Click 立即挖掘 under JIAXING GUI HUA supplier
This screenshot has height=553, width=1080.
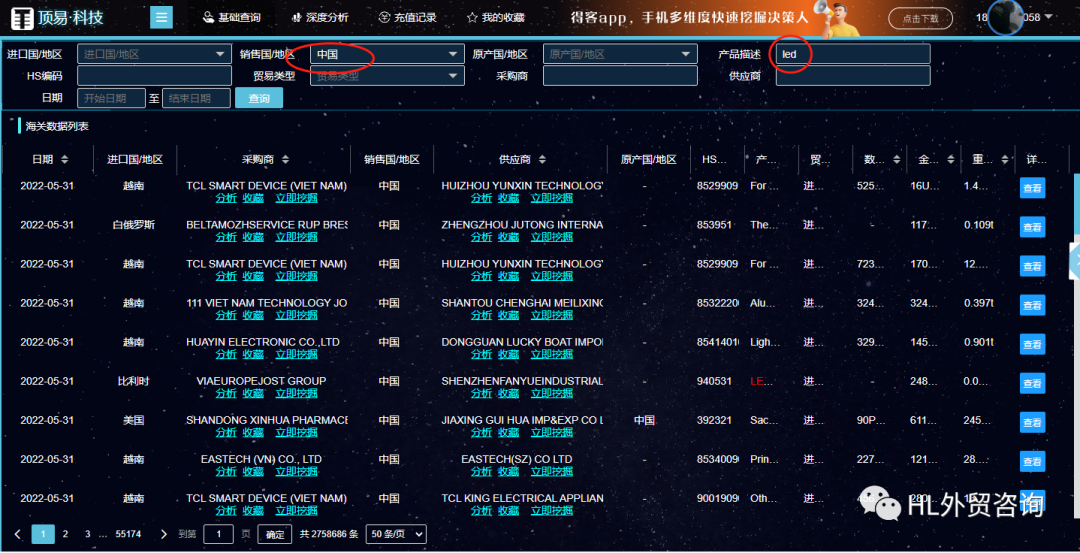(552, 432)
